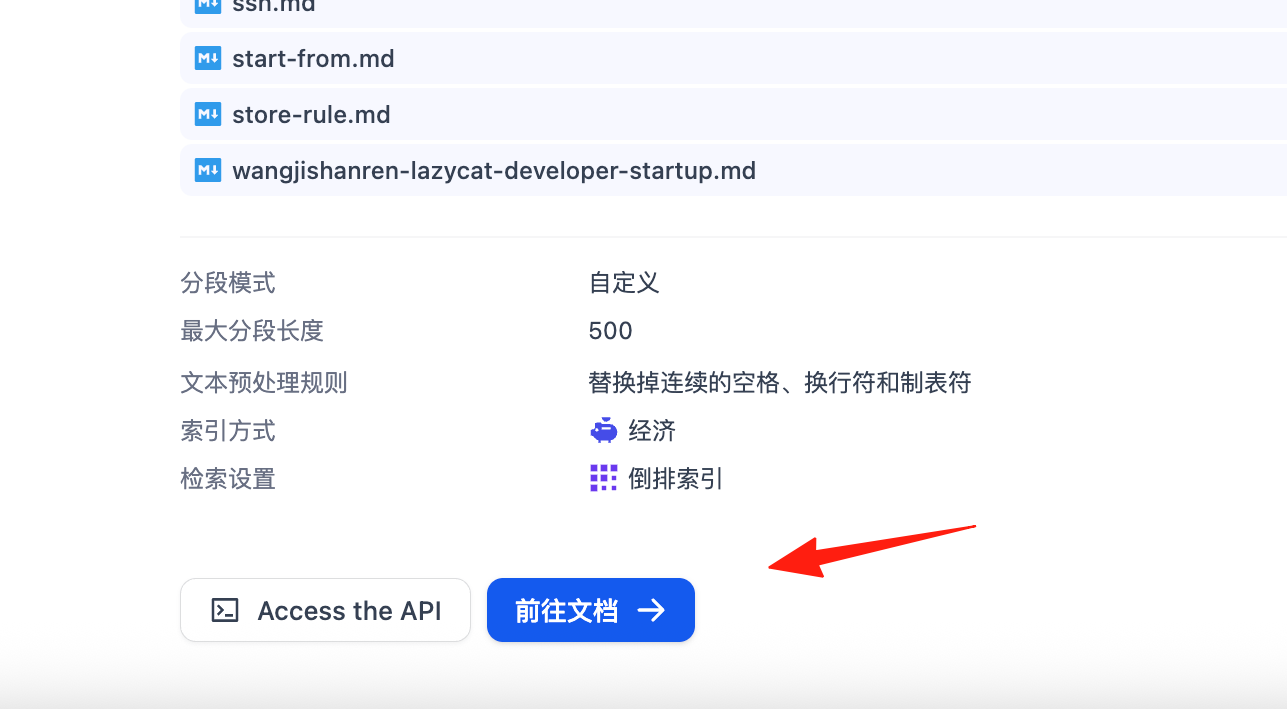Click the 文本预处理规则 label
Viewport: 1288px width, 710px height.
pos(264,383)
